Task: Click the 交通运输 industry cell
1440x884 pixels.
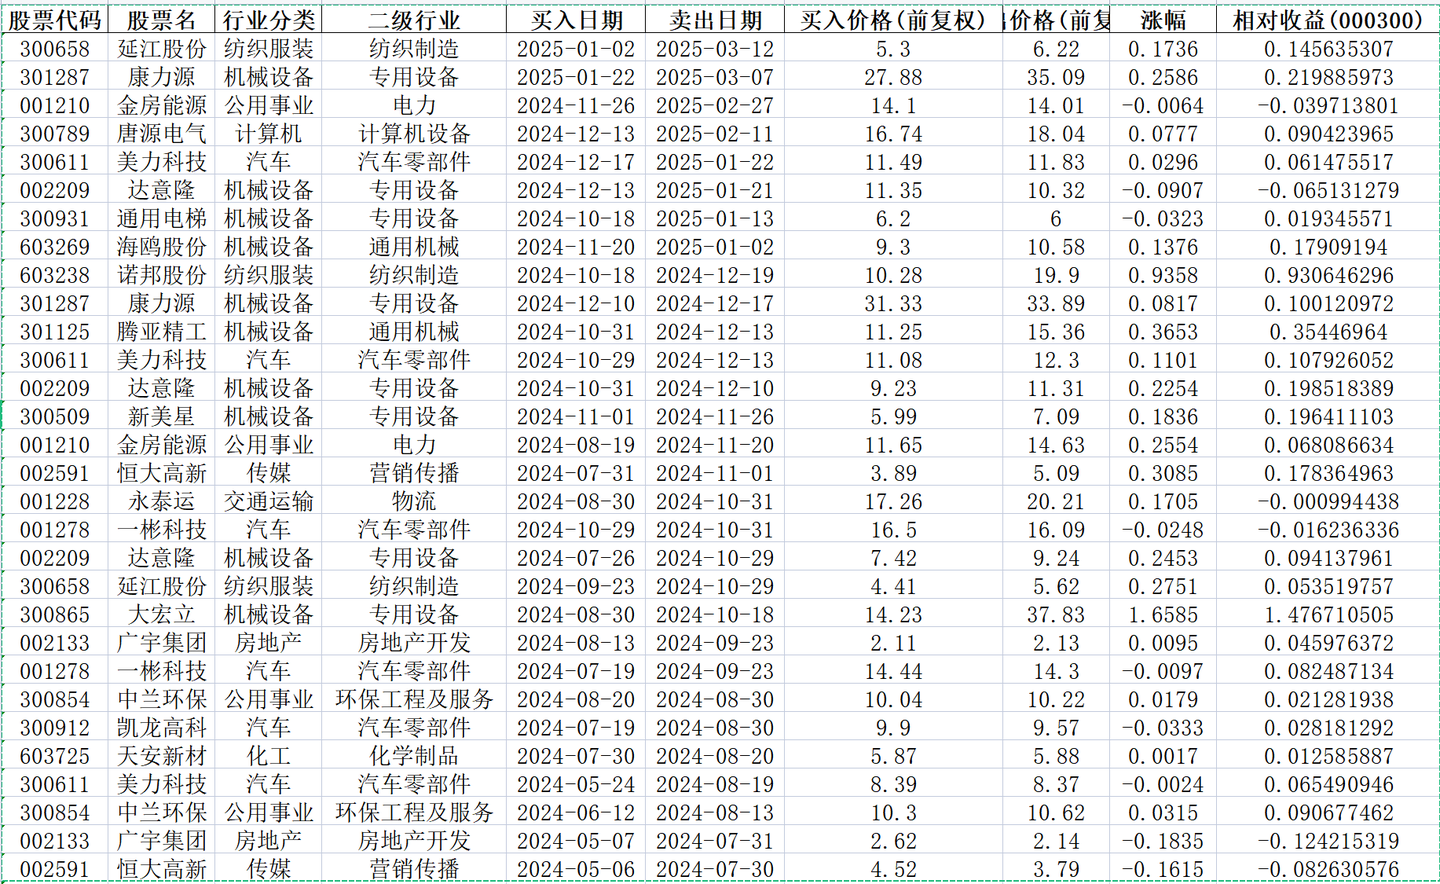Action: click(268, 502)
